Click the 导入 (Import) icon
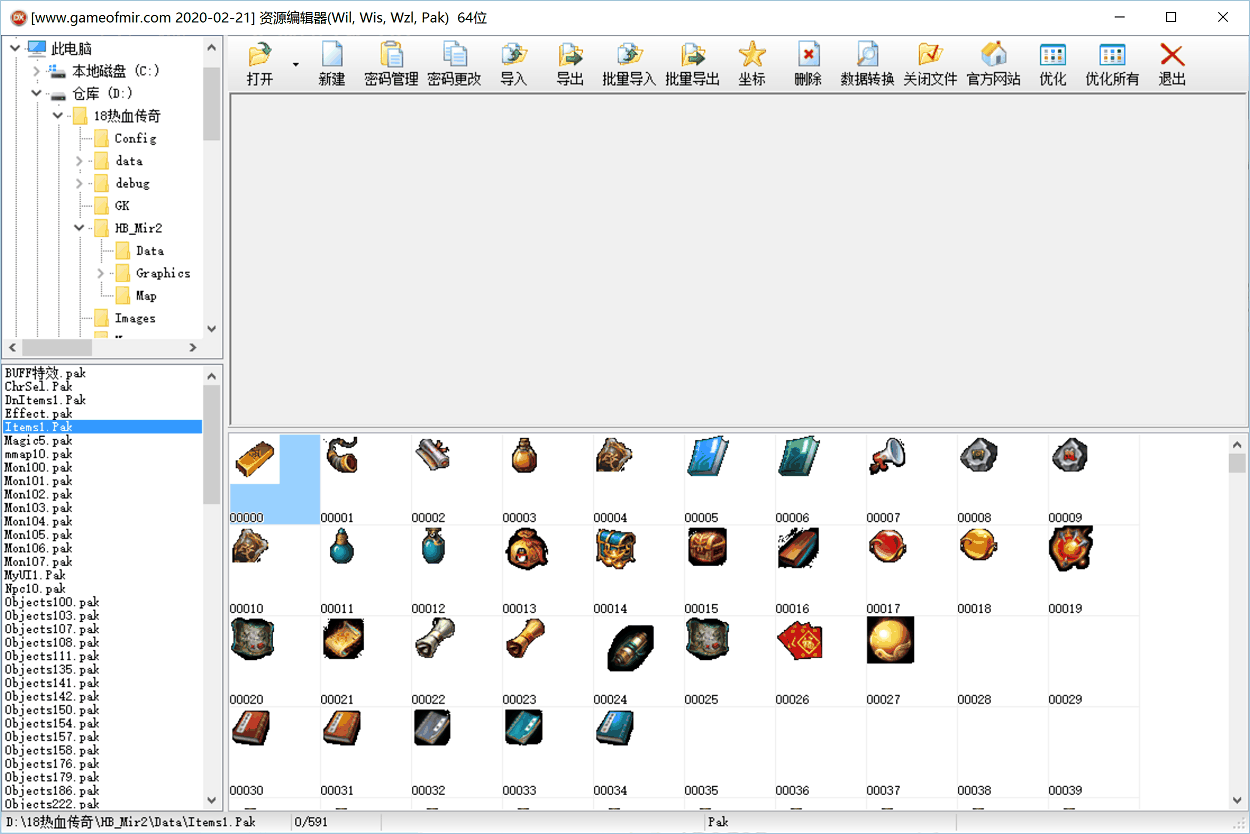The image size is (1250, 834). 514,64
